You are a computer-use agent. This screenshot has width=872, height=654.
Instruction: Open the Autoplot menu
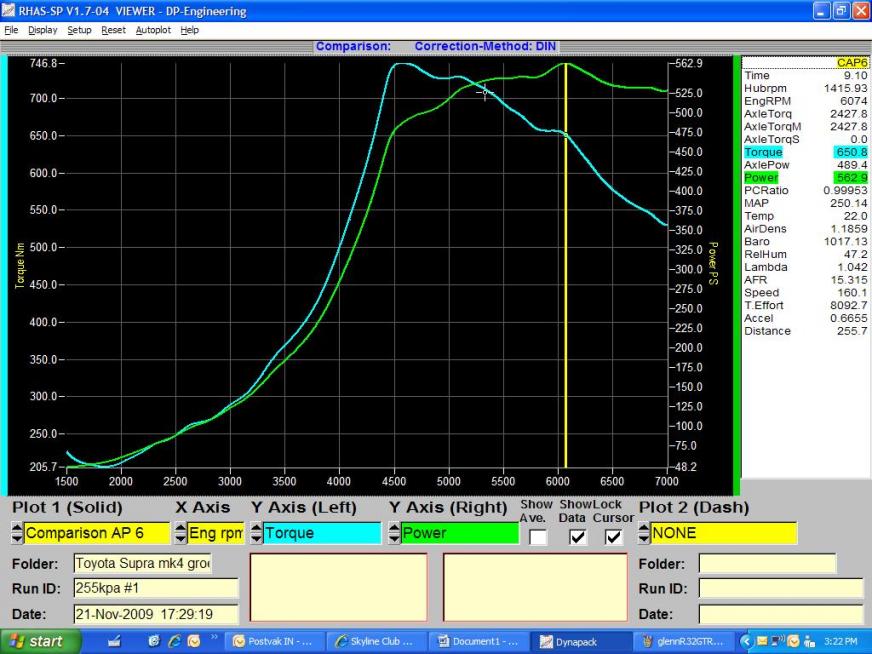coord(153,30)
